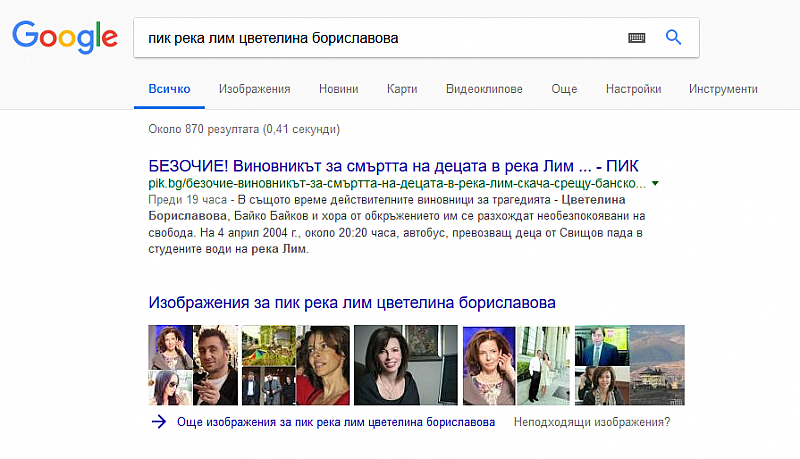Viewport: 800px width, 459px height.
Task: Select the Всичко tab
Action: click(x=169, y=89)
